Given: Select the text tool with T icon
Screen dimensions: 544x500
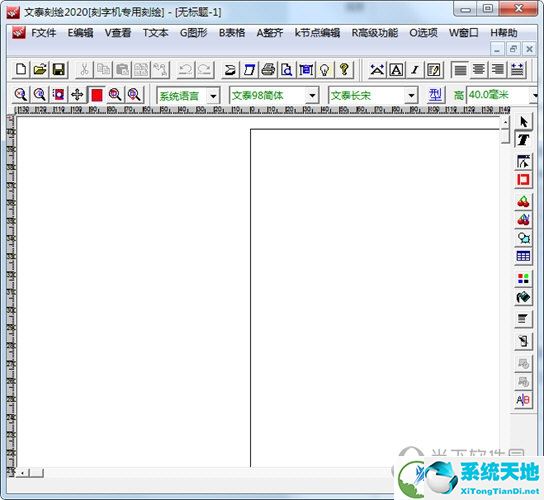Looking at the screenshot, I should point(523,140).
